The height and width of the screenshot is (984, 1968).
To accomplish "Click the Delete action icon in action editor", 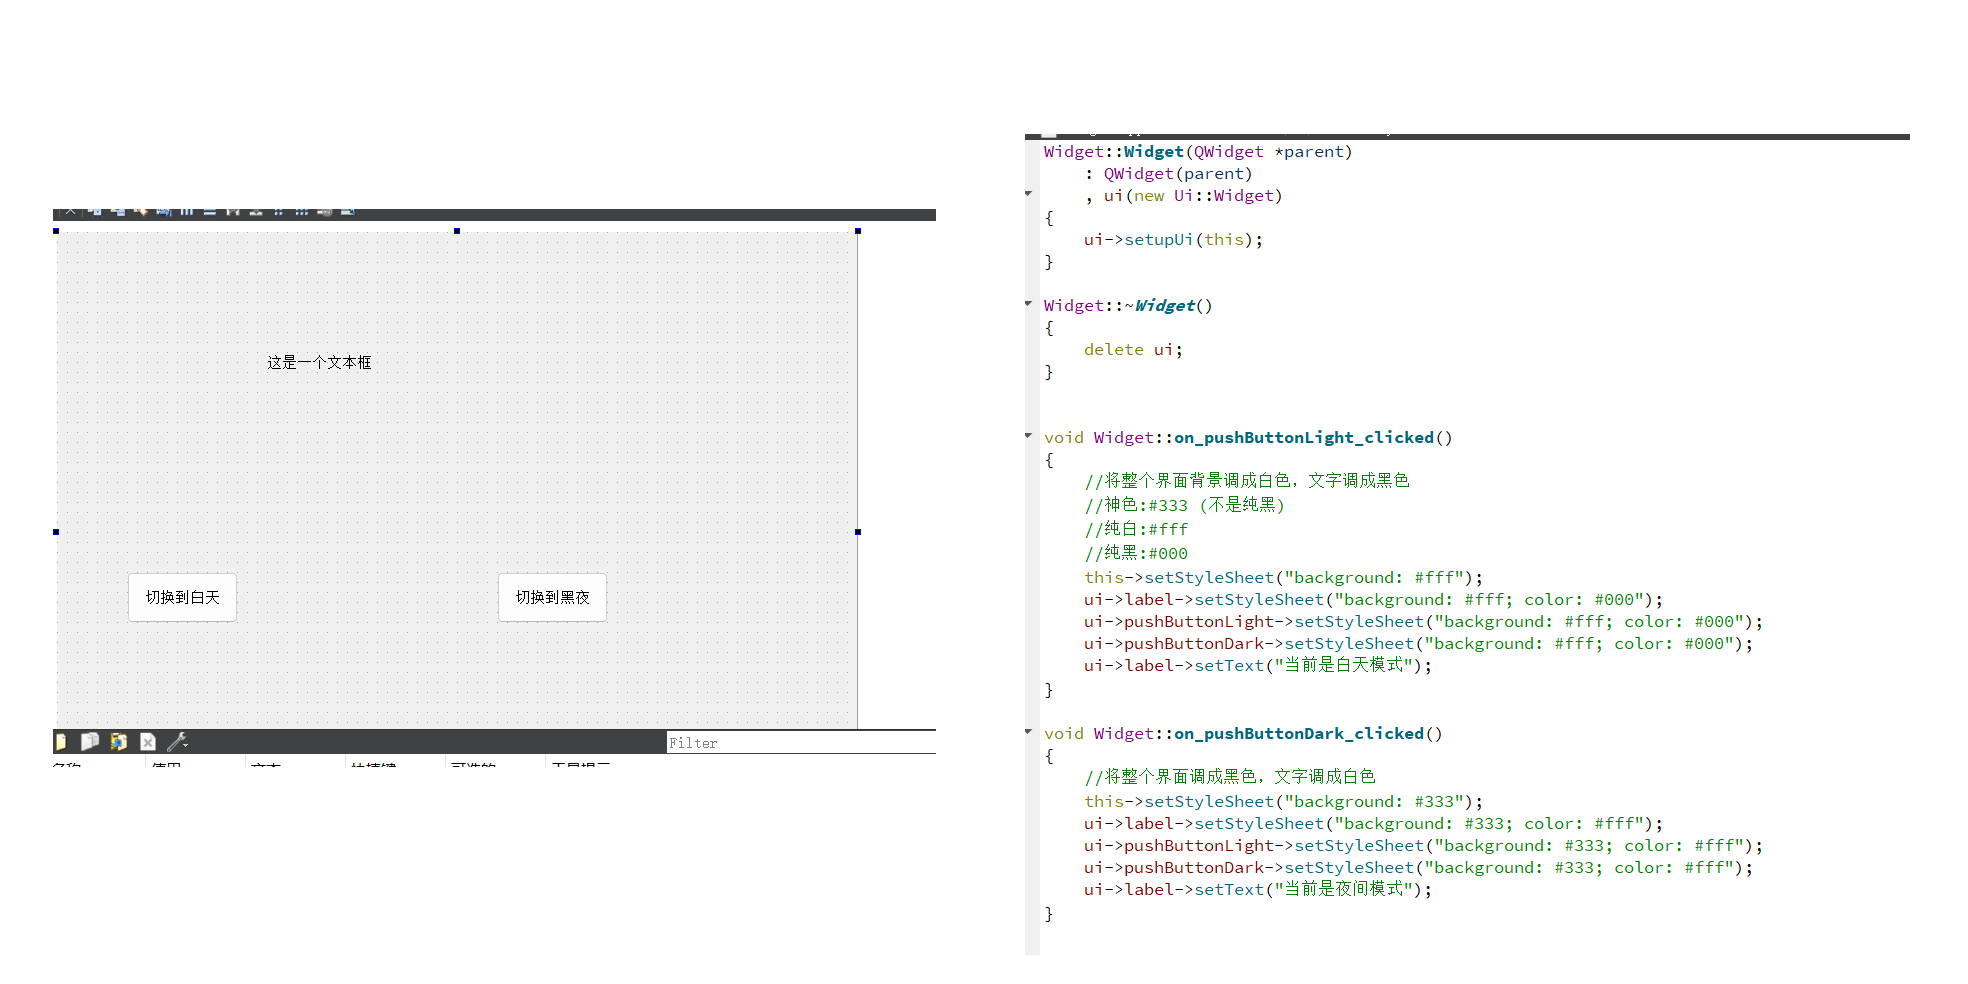I will [x=148, y=742].
